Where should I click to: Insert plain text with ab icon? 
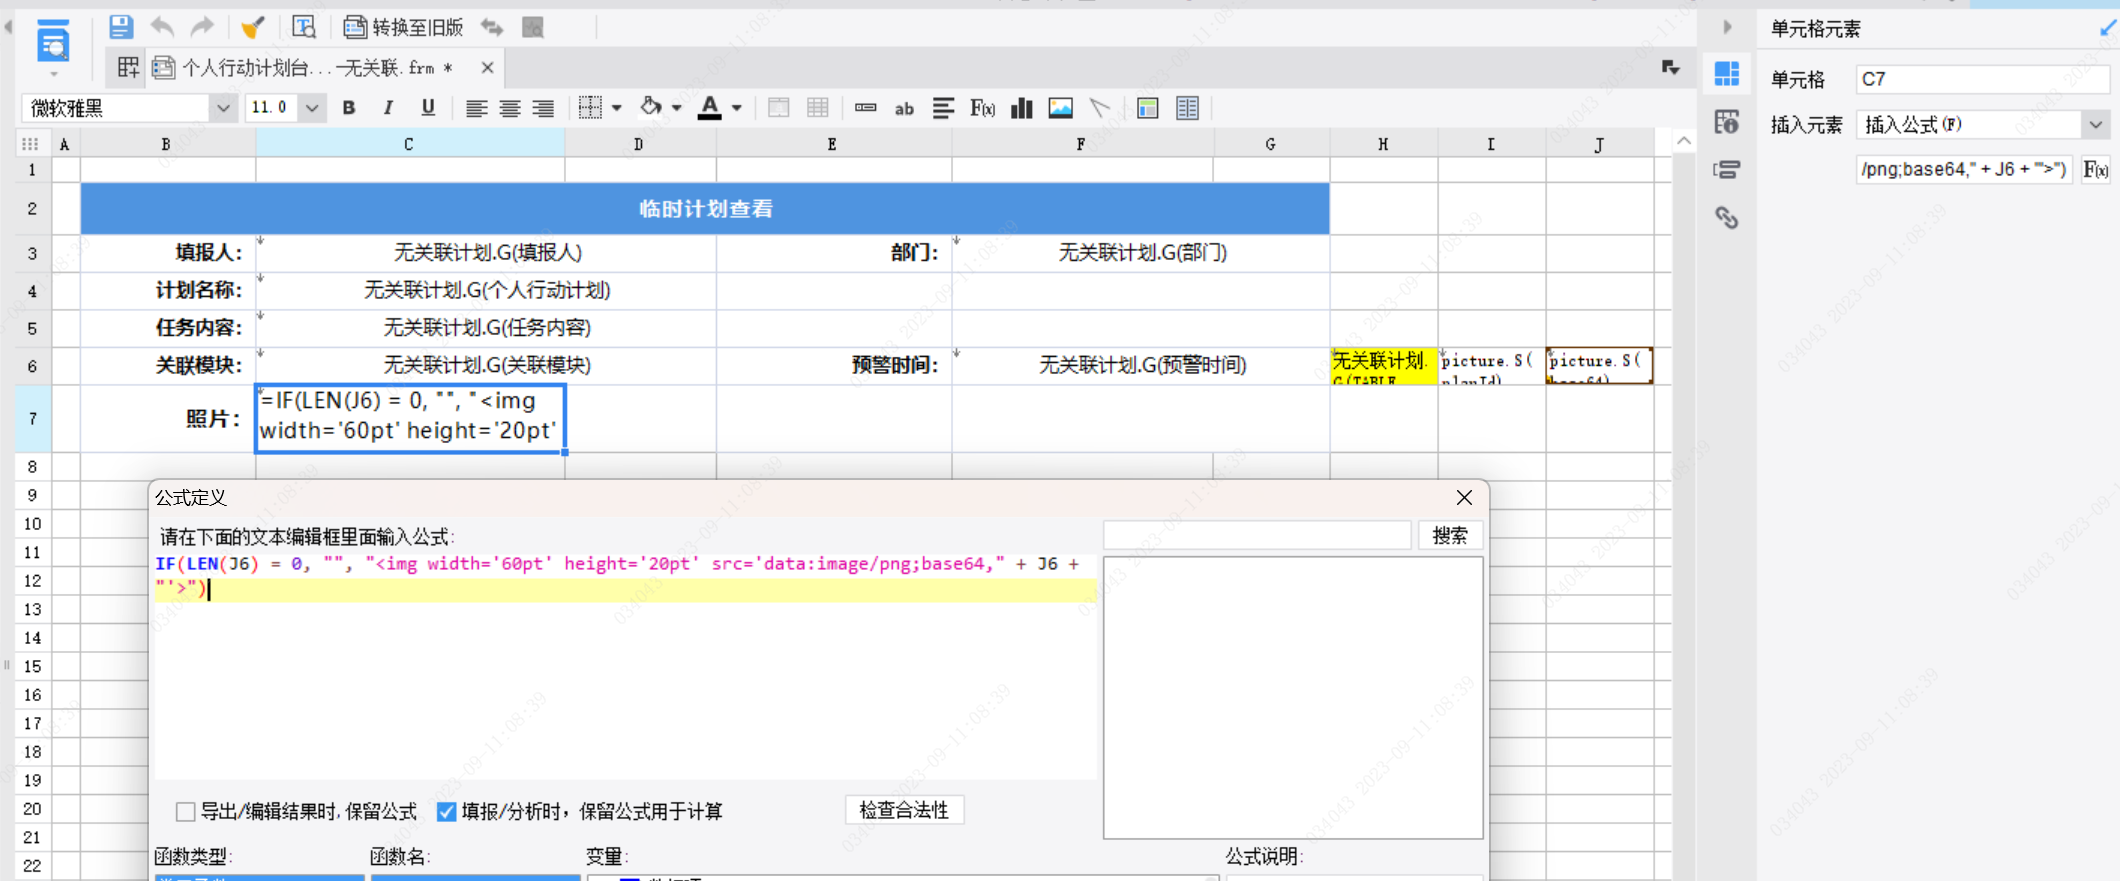(904, 108)
